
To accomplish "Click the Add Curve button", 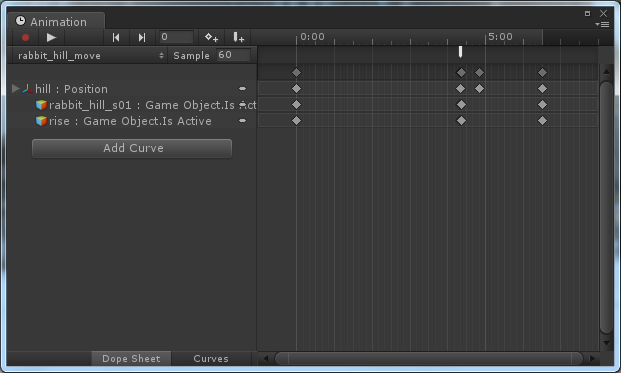I will pos(132,148).
